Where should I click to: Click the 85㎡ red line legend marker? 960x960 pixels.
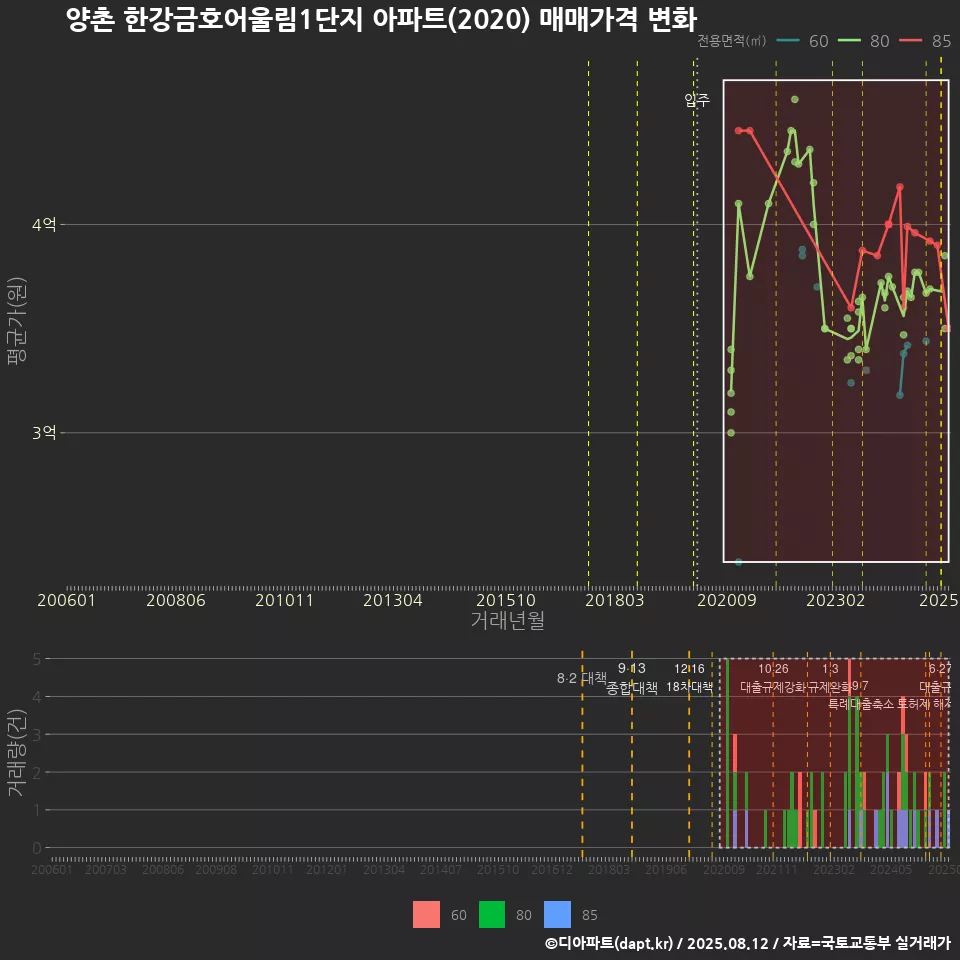click(x=910, y=41)
